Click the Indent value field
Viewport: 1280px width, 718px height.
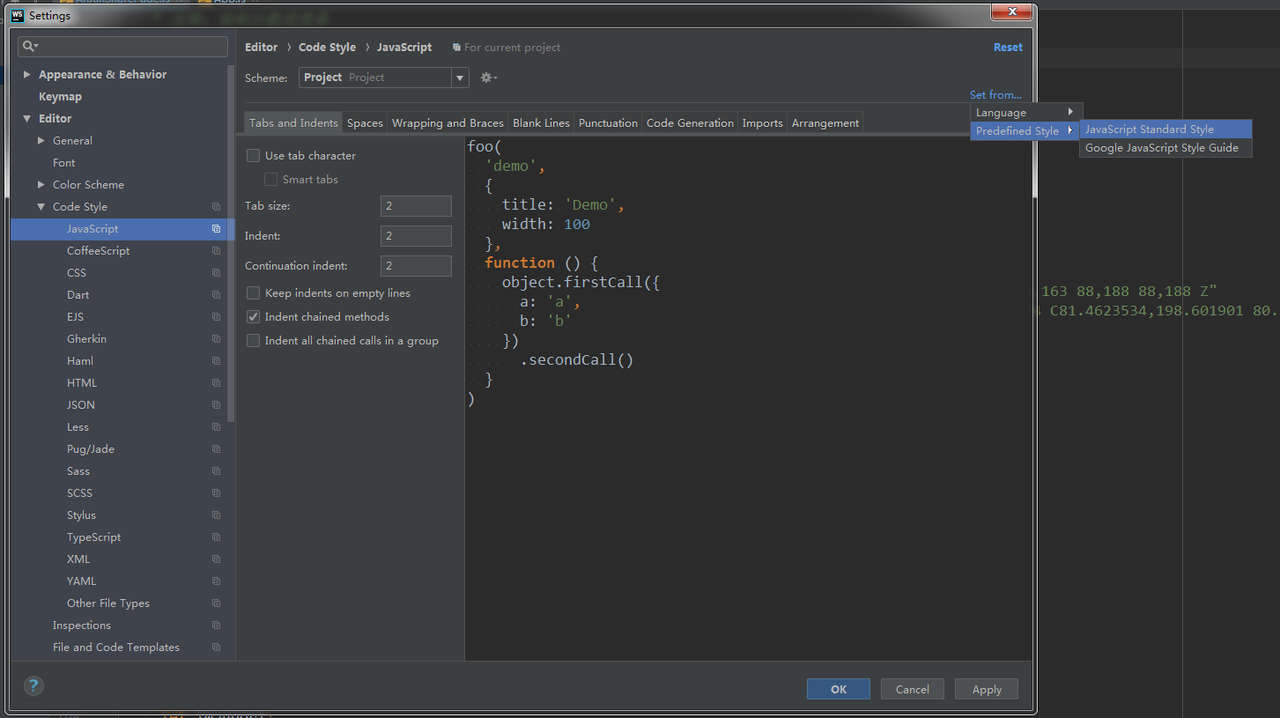point(416,236)
